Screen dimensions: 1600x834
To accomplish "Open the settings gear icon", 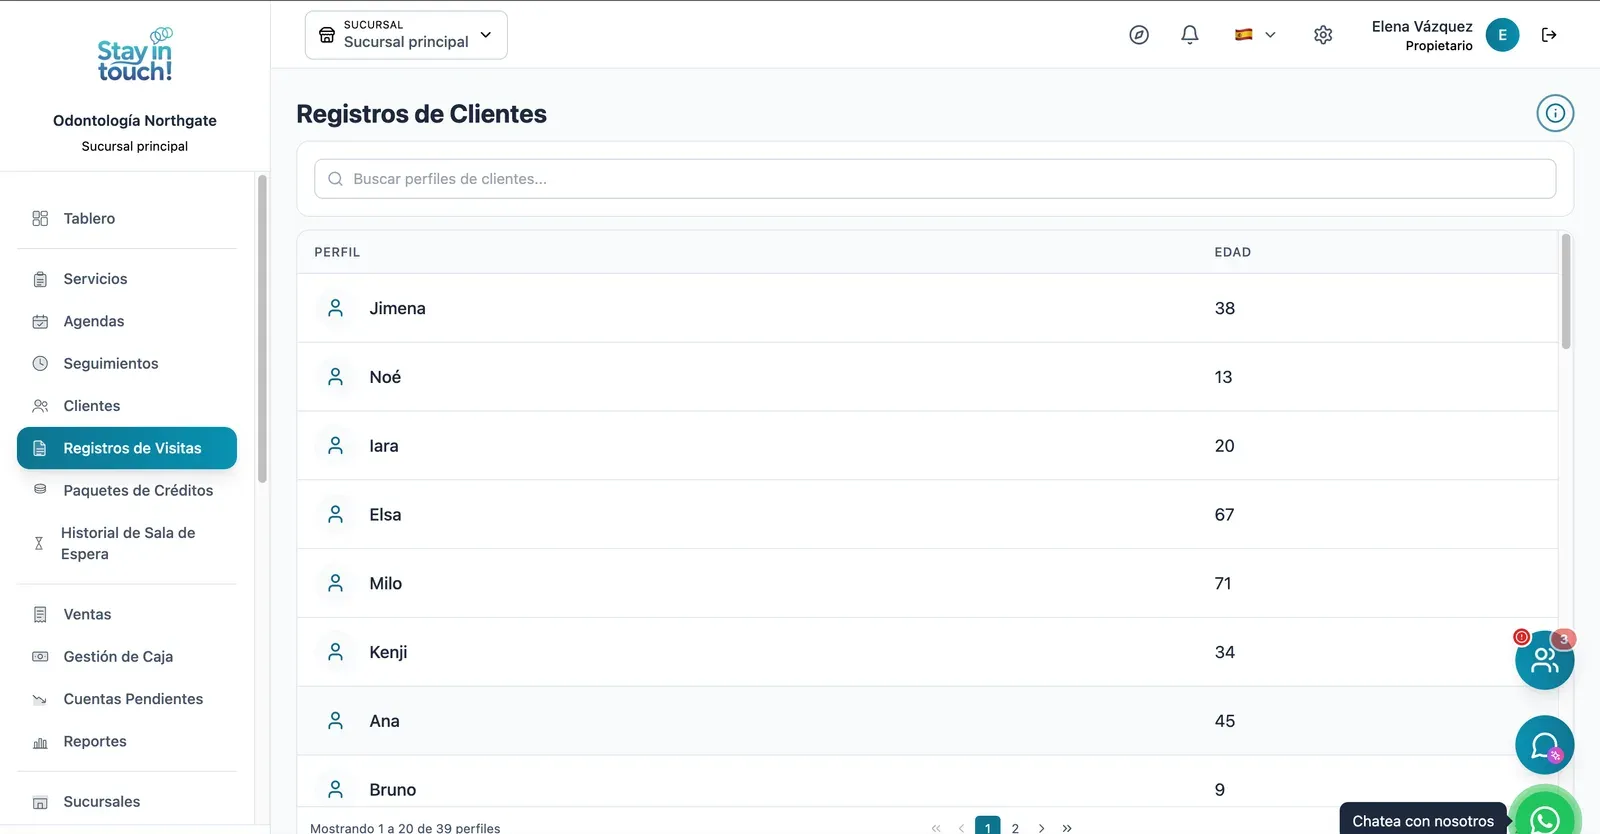I will pos(1323,35).
